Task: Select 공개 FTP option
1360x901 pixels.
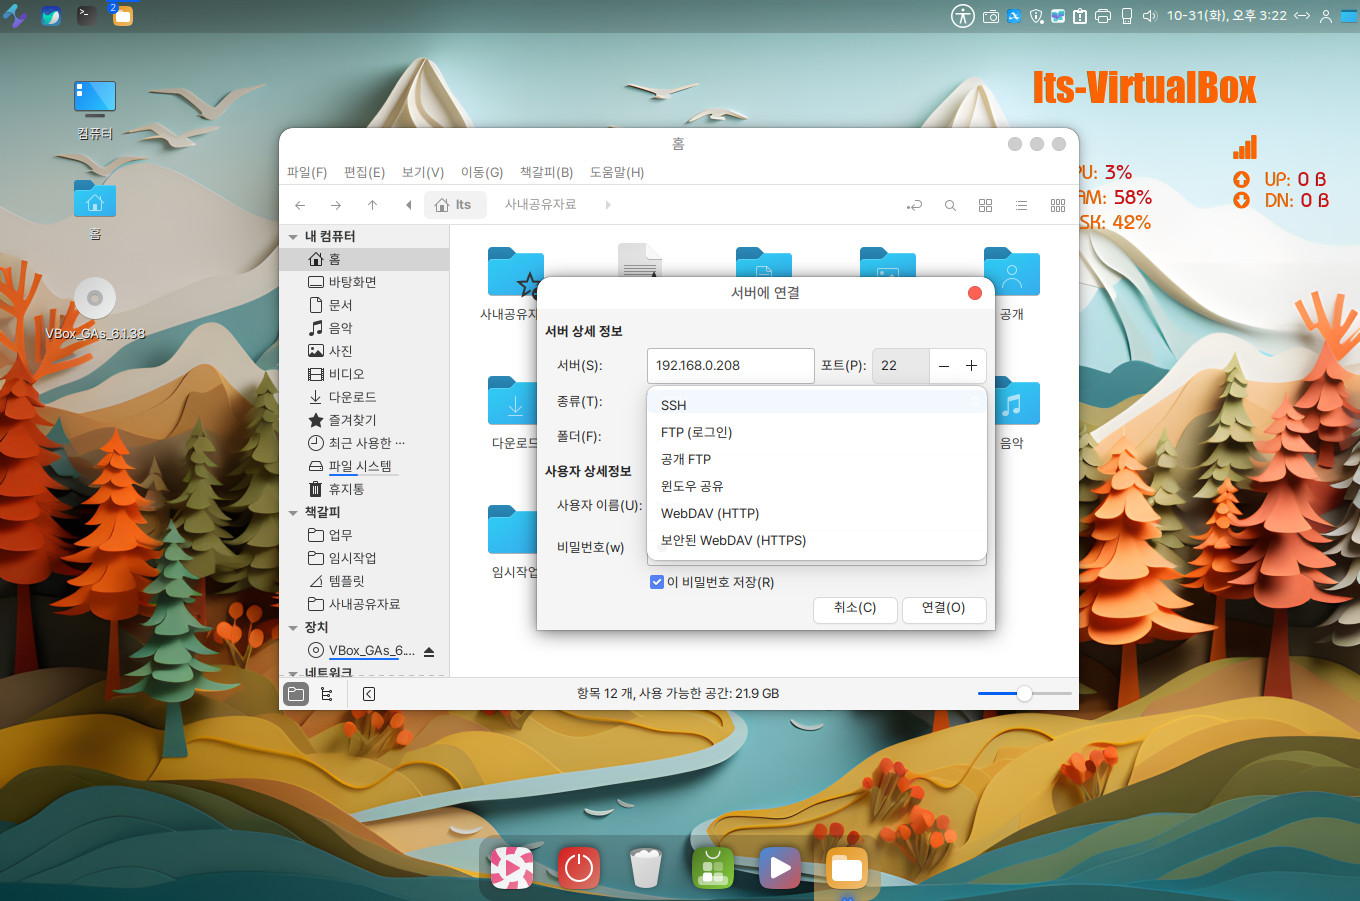Action: pos(817,459)
